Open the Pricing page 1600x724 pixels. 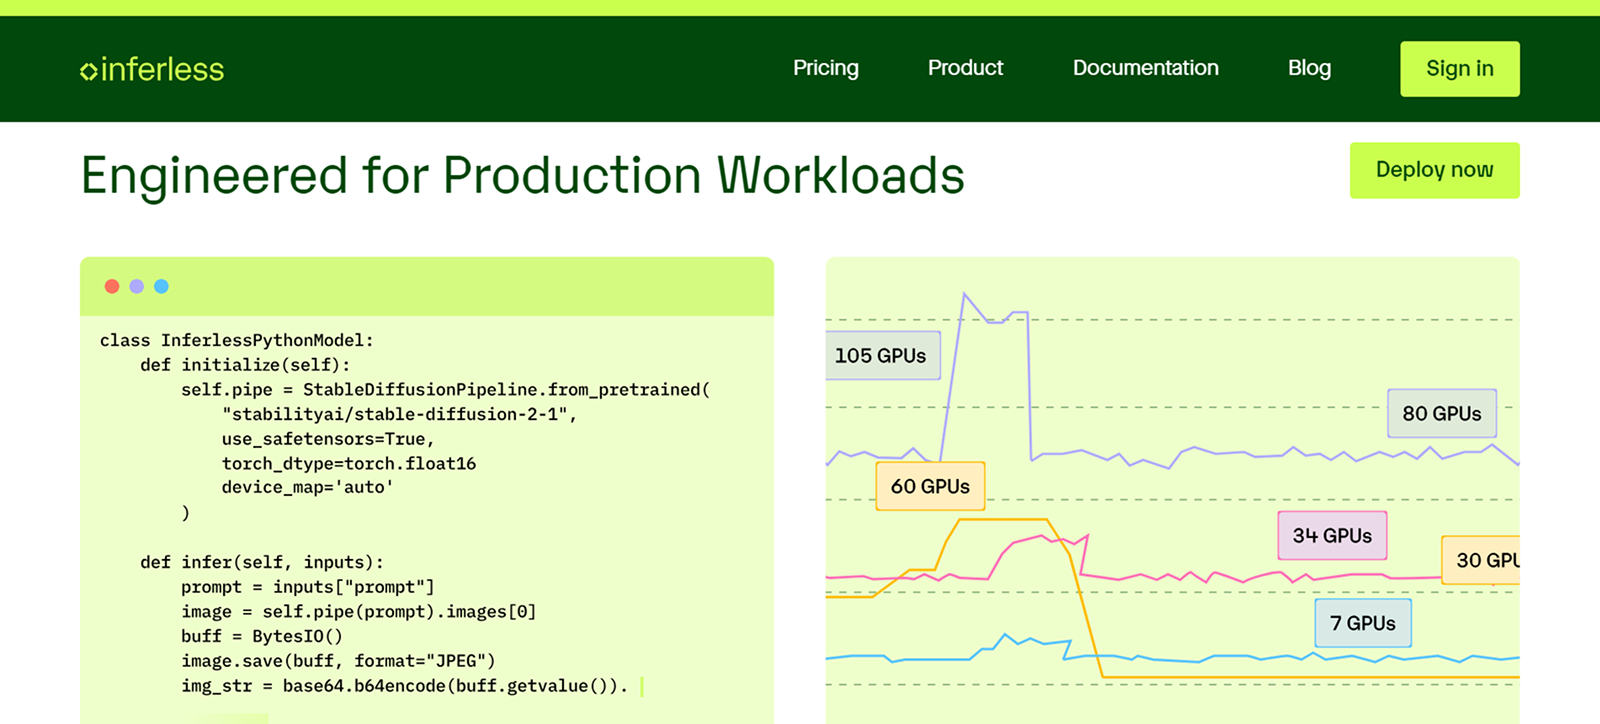tap(826, 68)
